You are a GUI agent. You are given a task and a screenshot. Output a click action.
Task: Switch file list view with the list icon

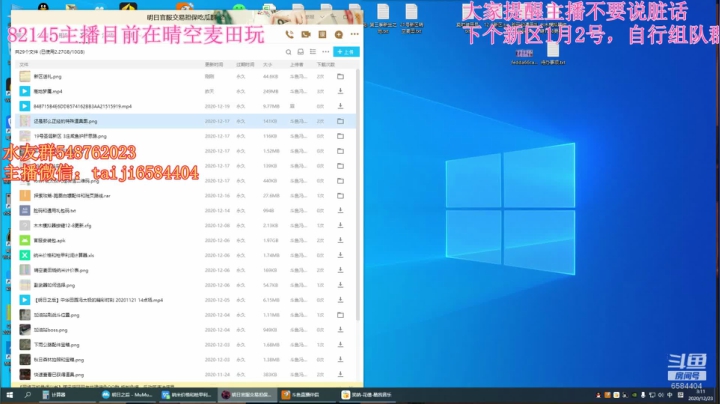tap(313, 52)
